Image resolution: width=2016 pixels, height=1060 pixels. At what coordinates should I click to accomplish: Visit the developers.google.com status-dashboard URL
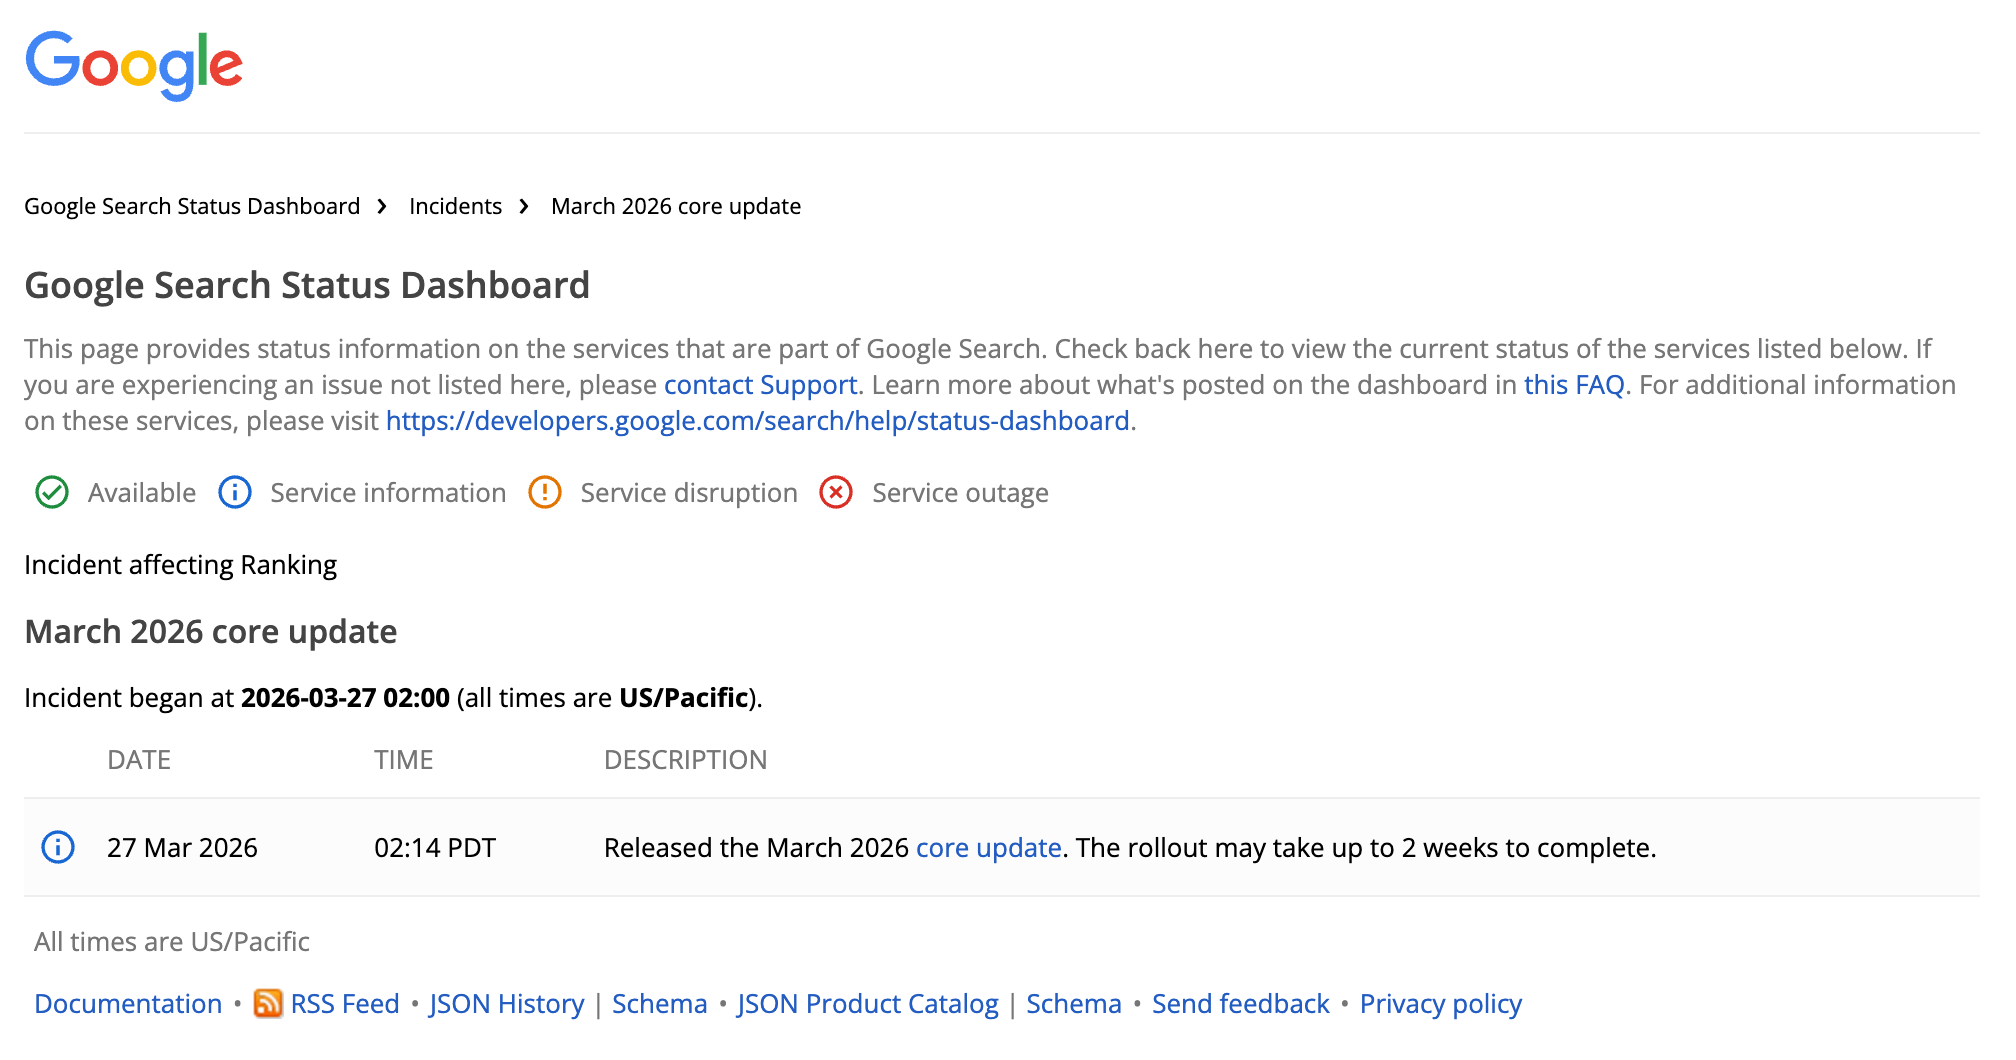click(757, 421)
